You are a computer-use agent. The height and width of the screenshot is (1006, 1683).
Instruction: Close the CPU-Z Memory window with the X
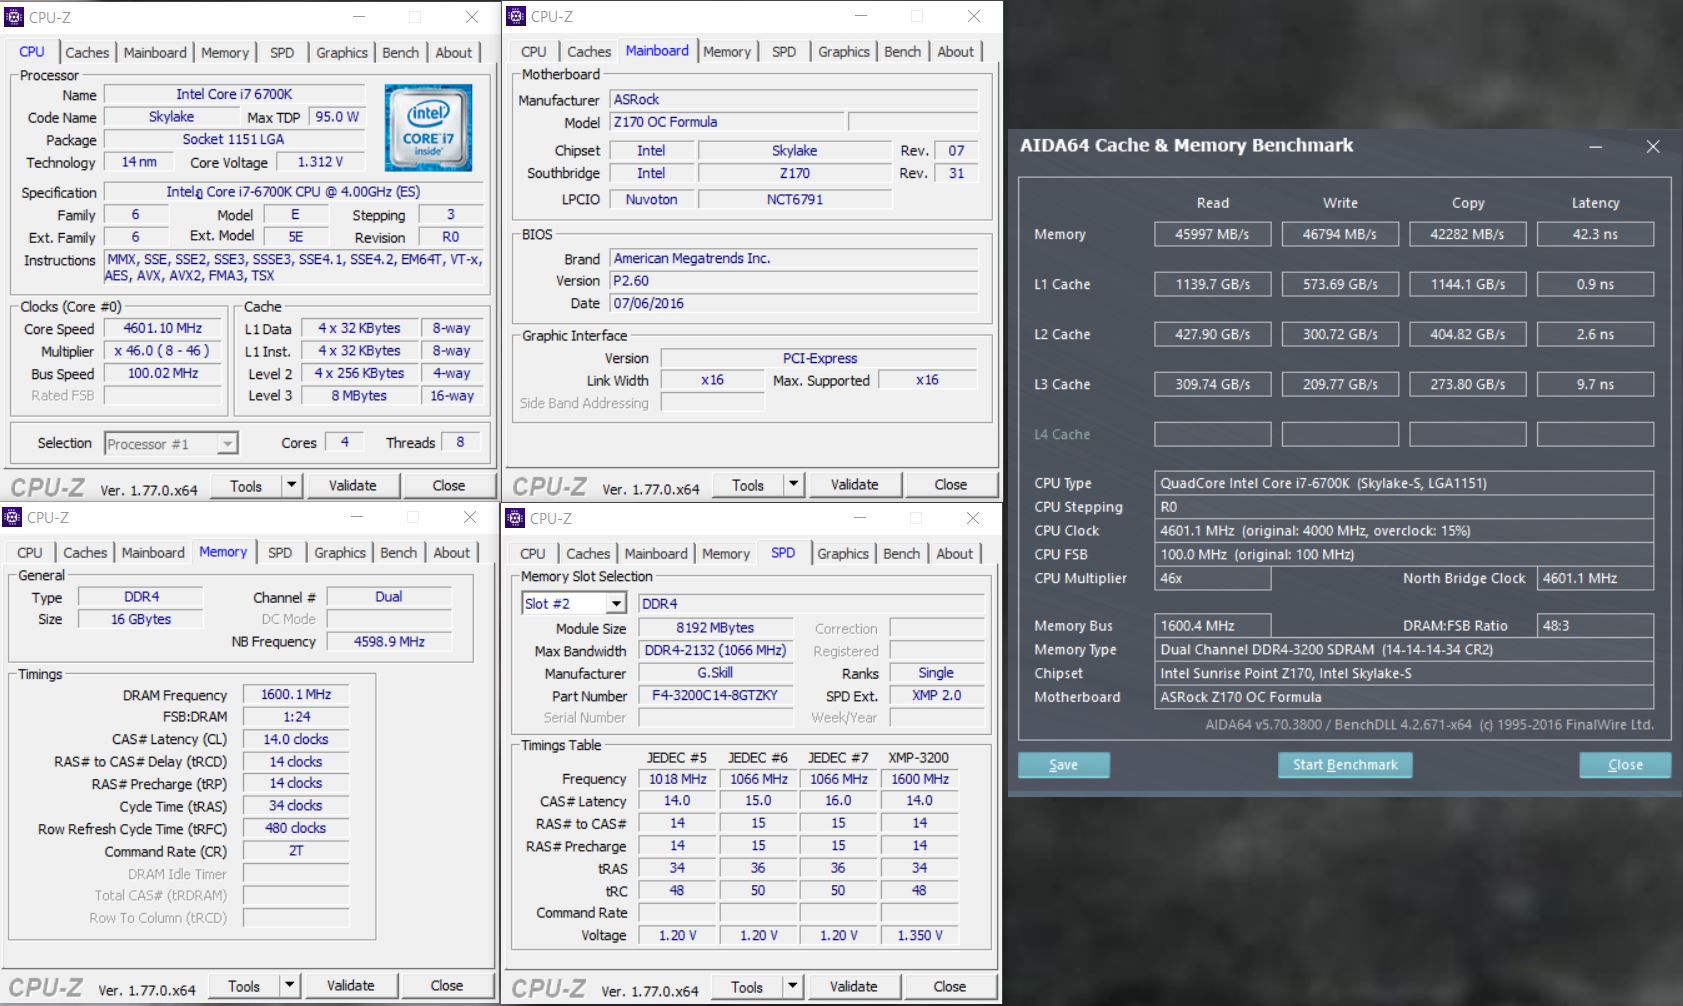470,517
